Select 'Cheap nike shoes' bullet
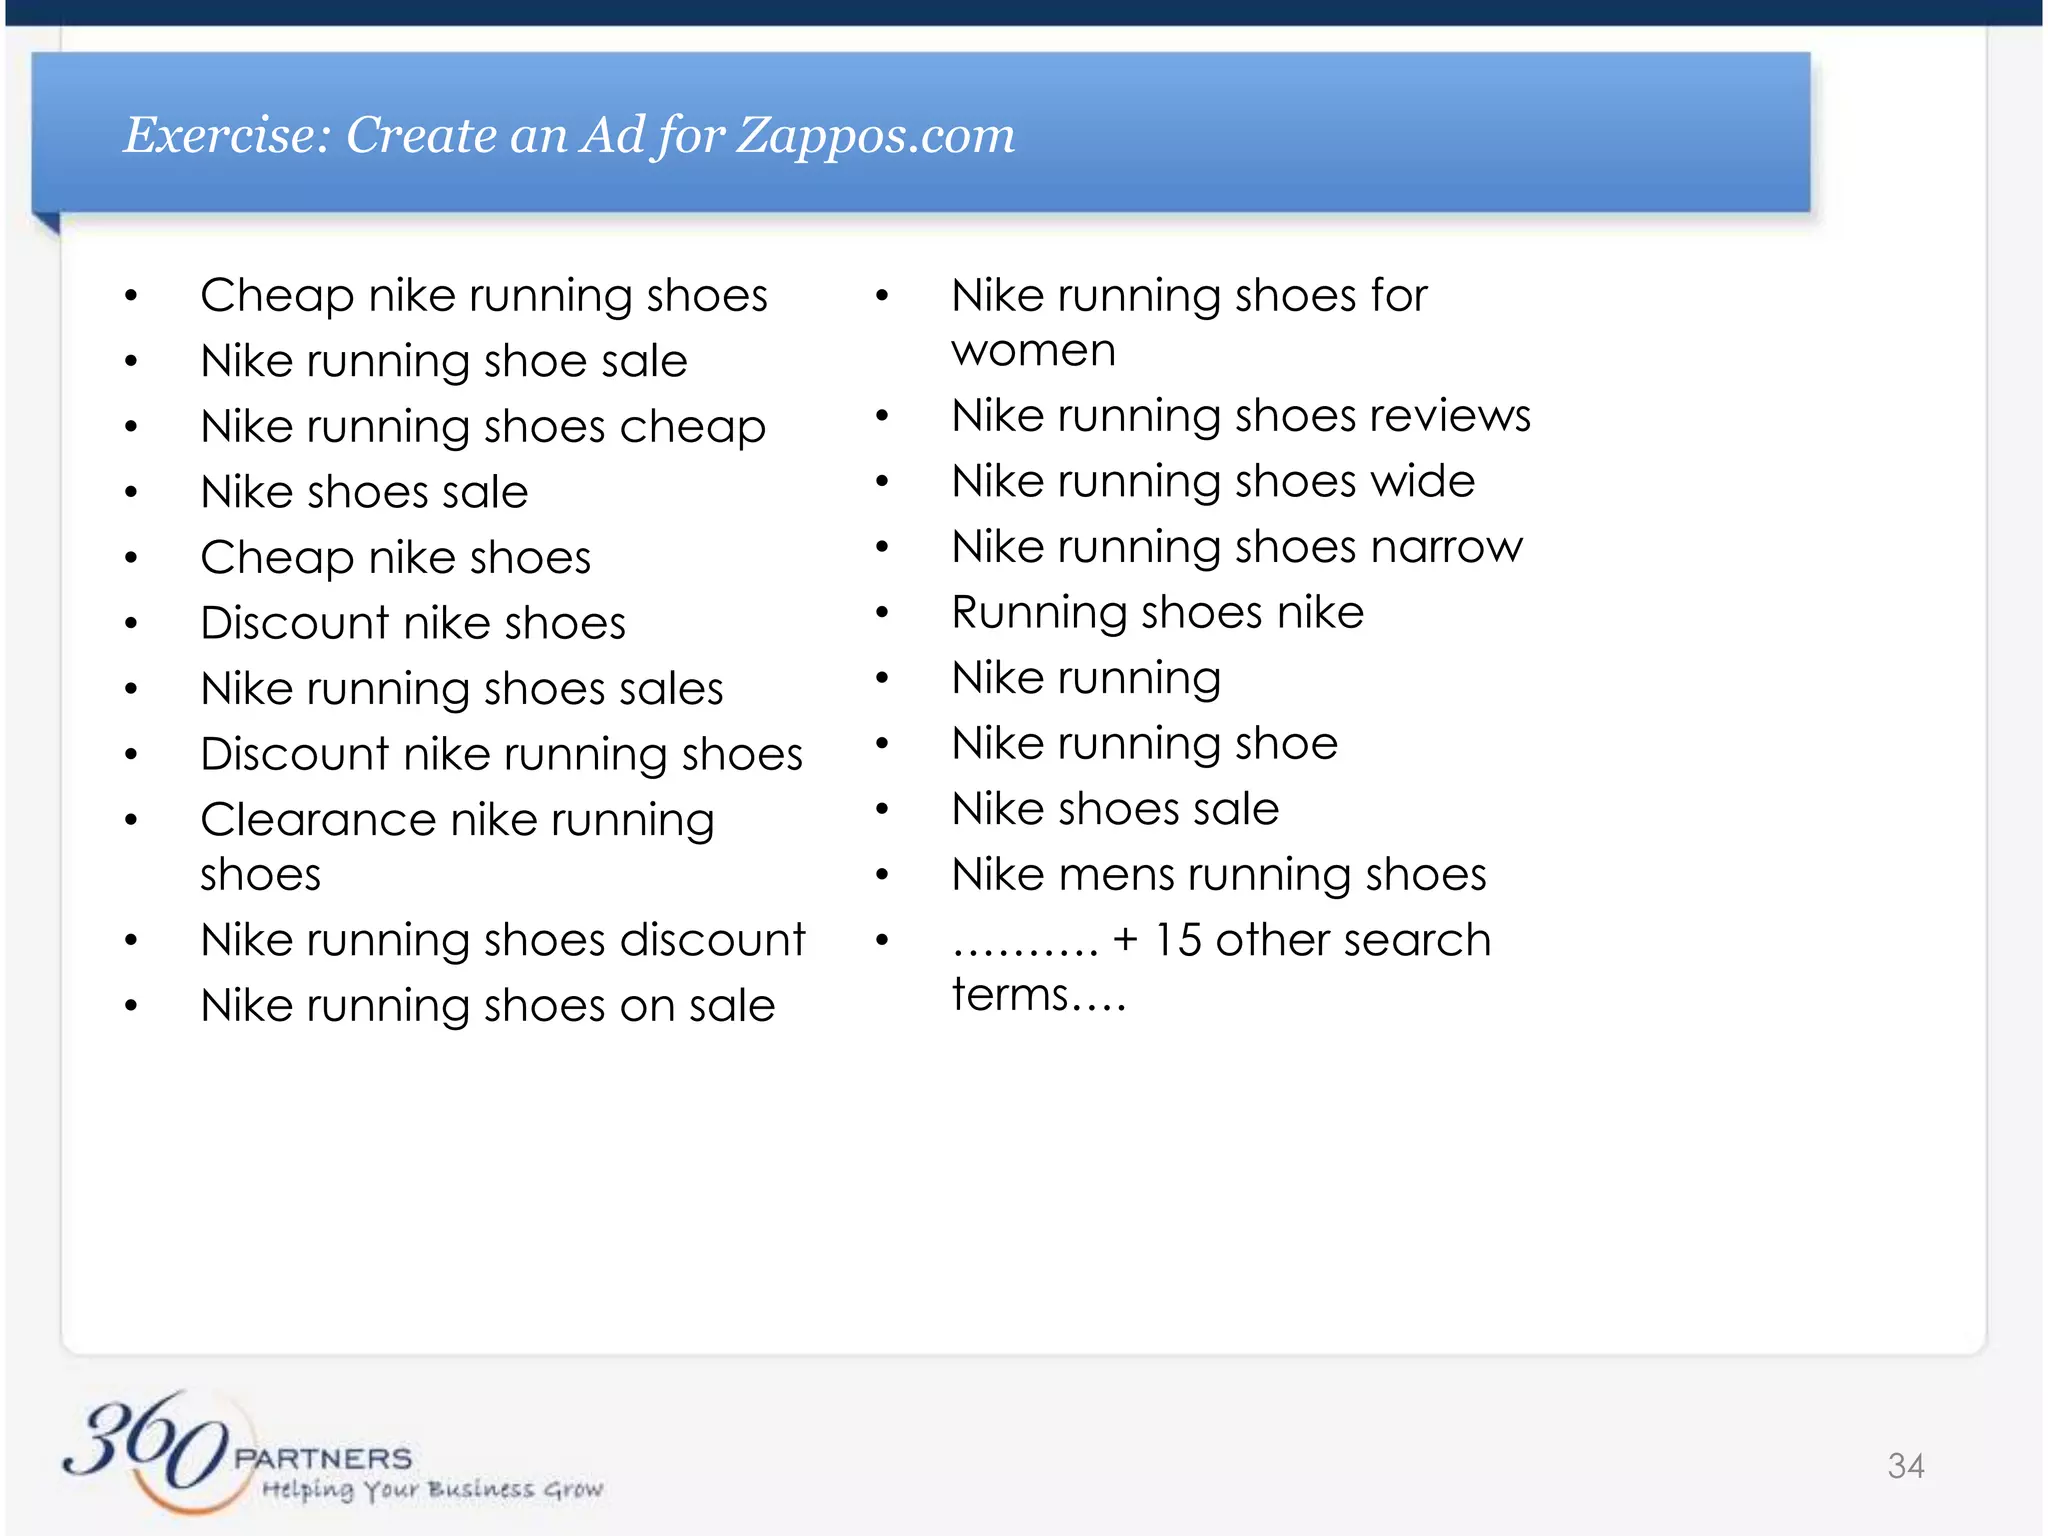Viewport: 2048px width, 1536px height. pos(395,558)
